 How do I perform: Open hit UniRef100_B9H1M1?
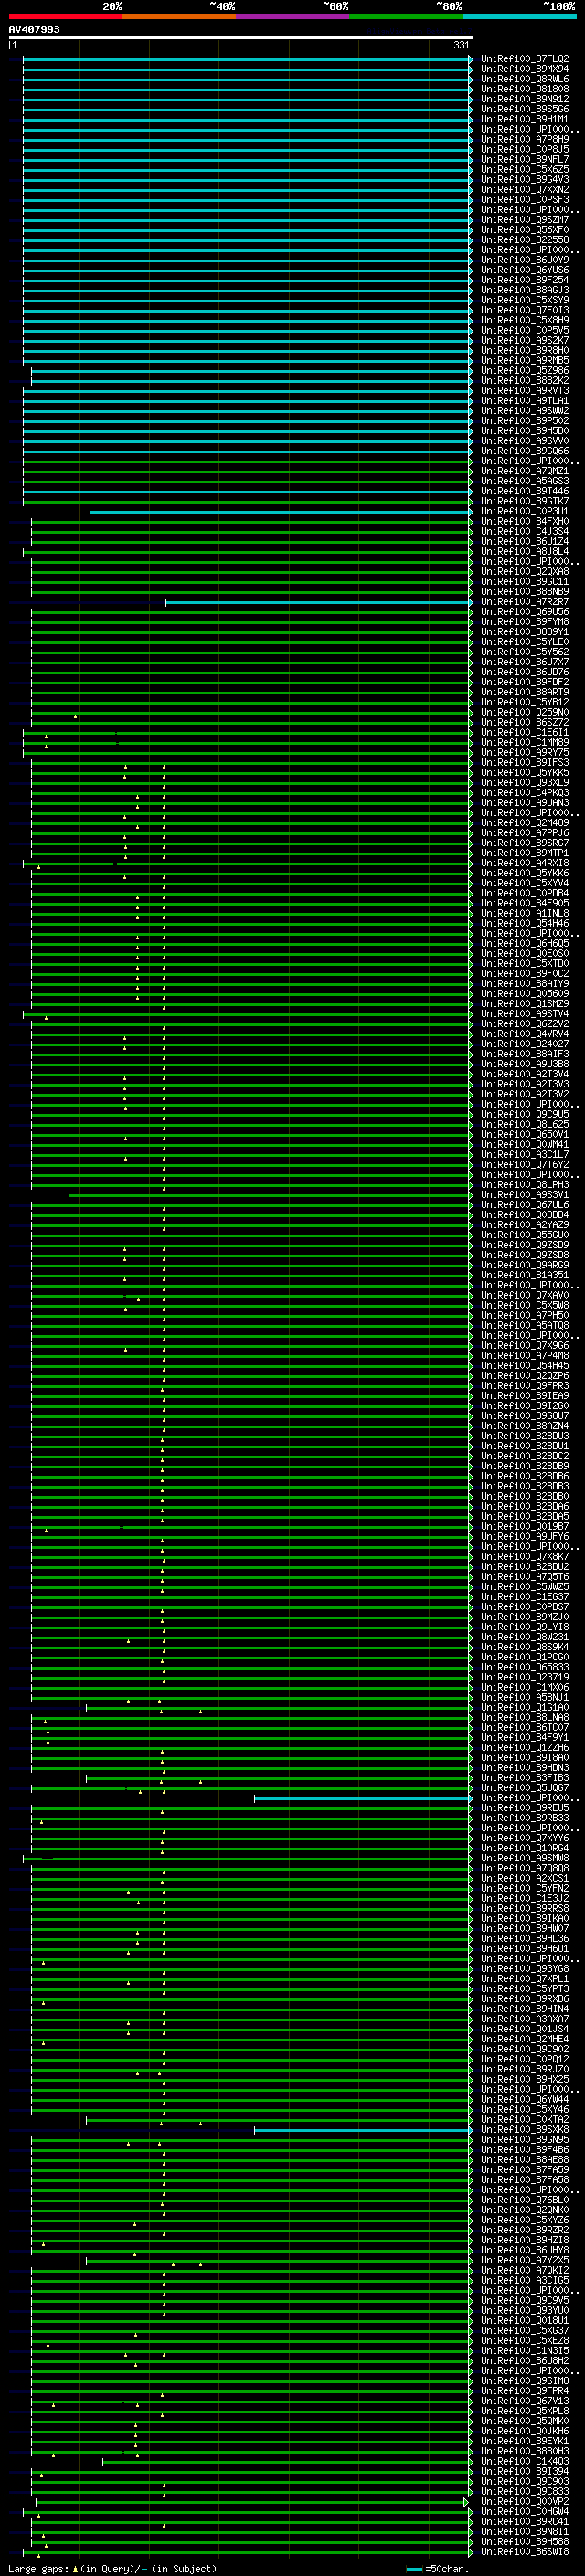[525, 119]
